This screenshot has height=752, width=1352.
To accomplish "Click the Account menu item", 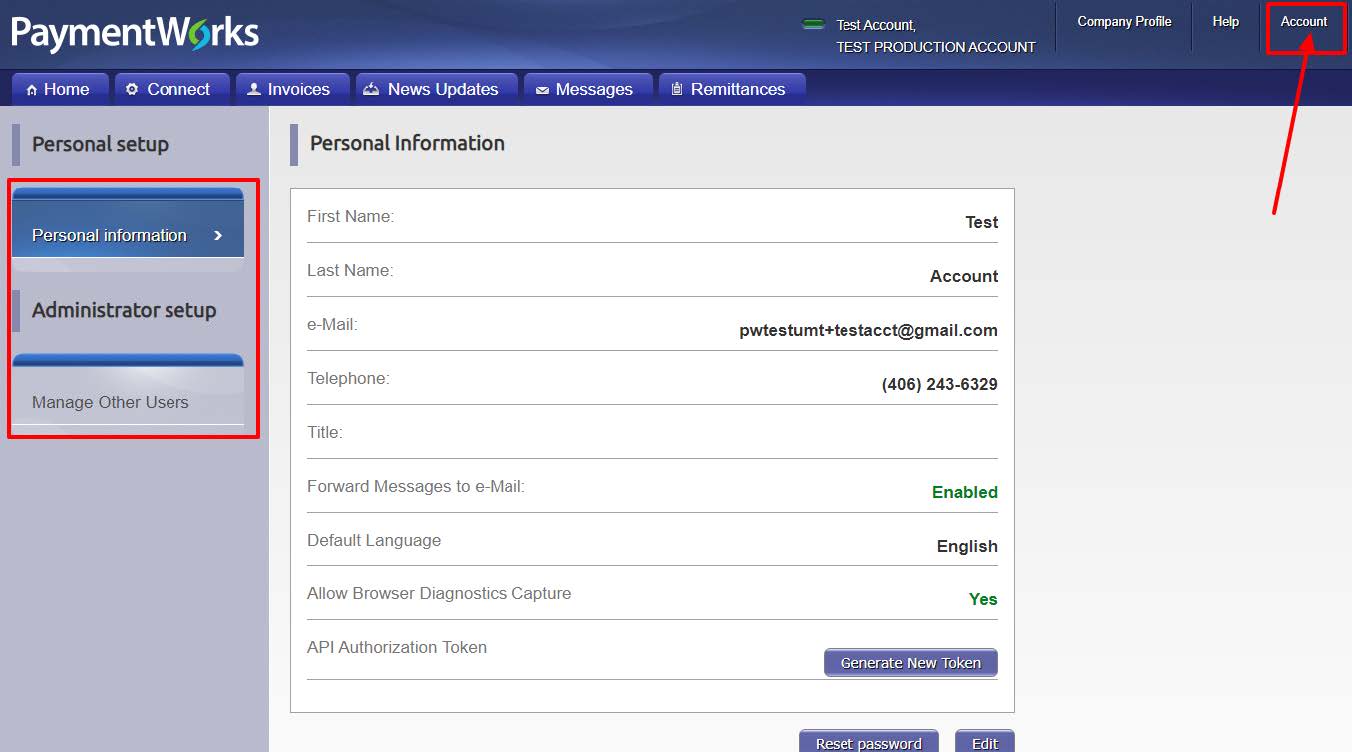I will pyautogui.click(x=1304, y=21).
